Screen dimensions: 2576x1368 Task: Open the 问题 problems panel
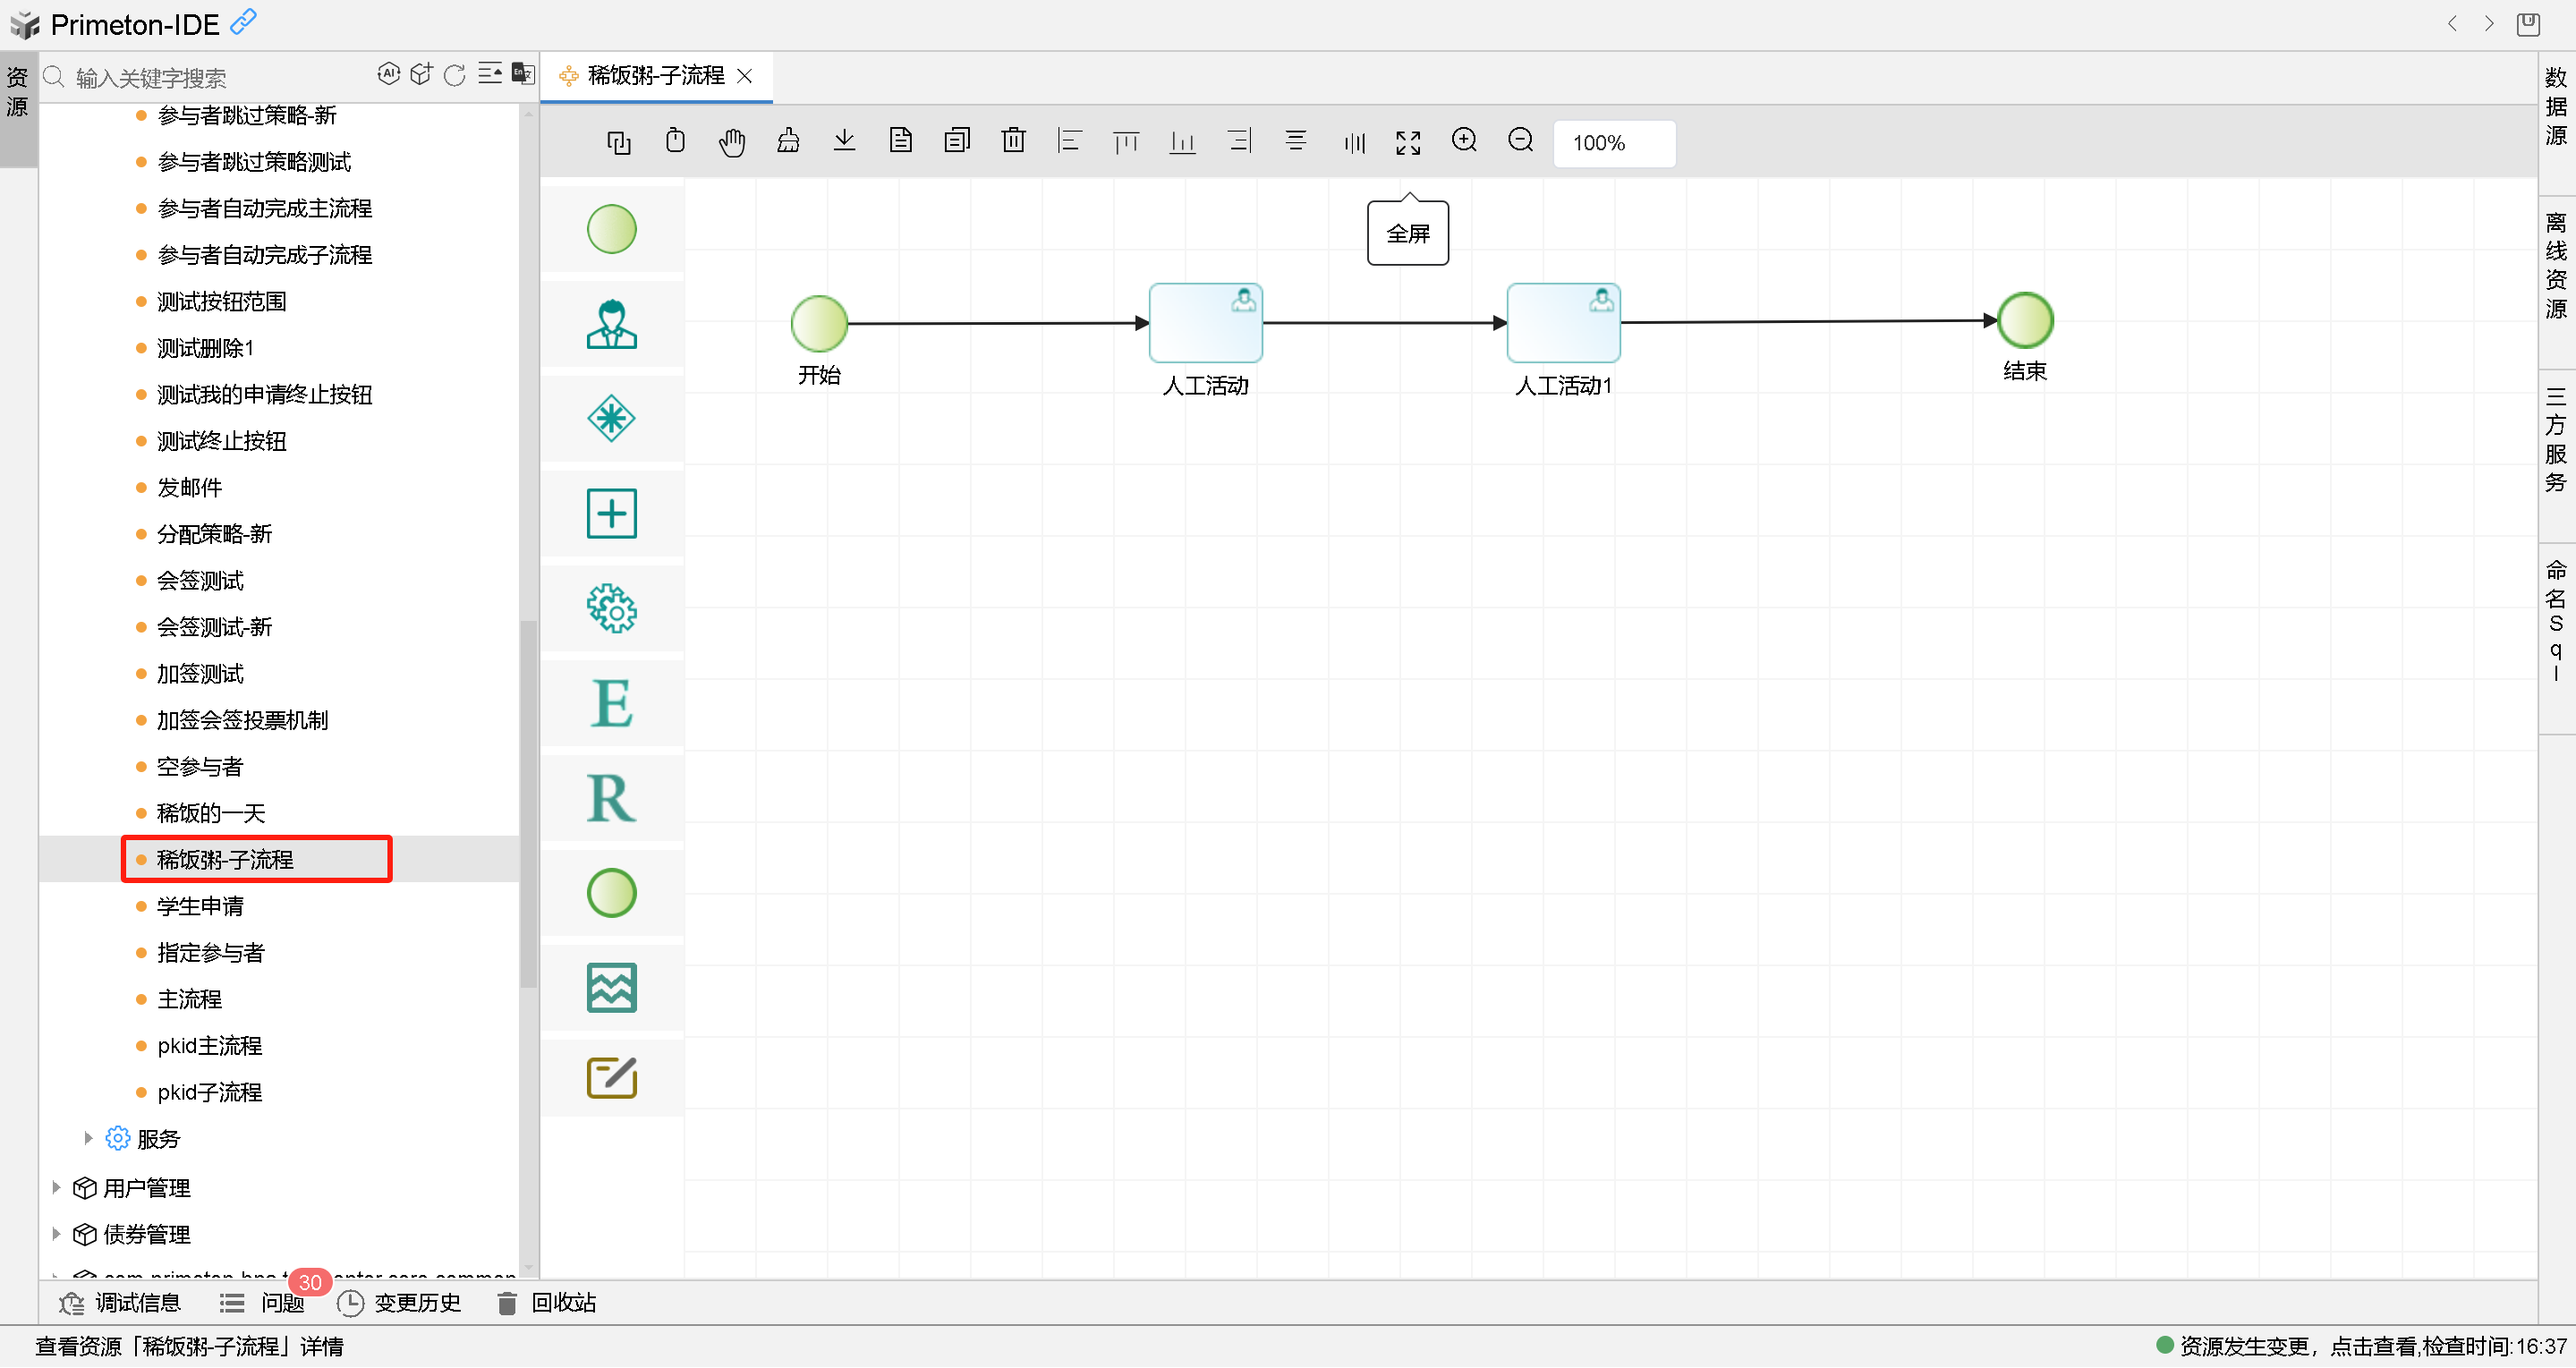point(262,1302)
